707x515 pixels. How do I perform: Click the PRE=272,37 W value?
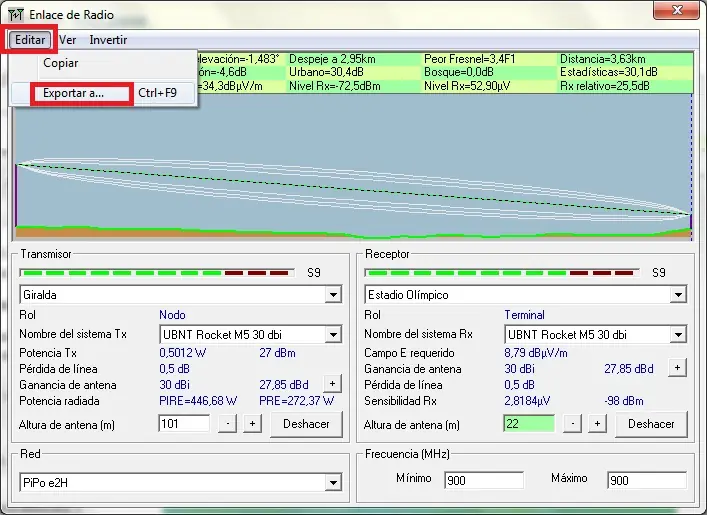tap(296, 401)
